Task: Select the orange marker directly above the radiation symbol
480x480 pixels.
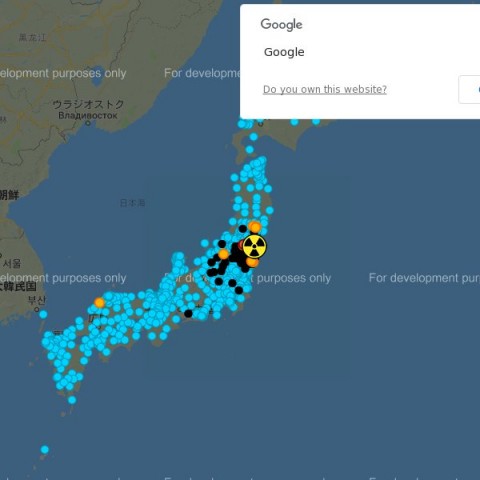Action: pos(255,227)
